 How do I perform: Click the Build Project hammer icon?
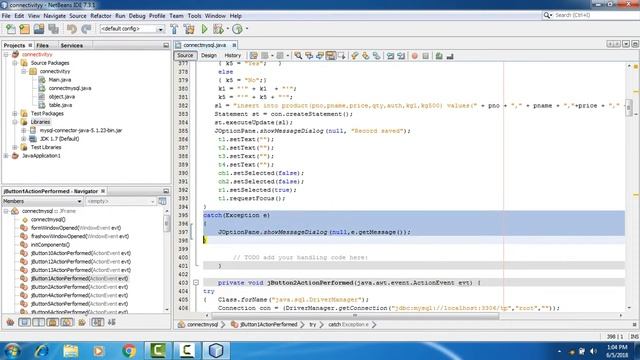point(174,29)
